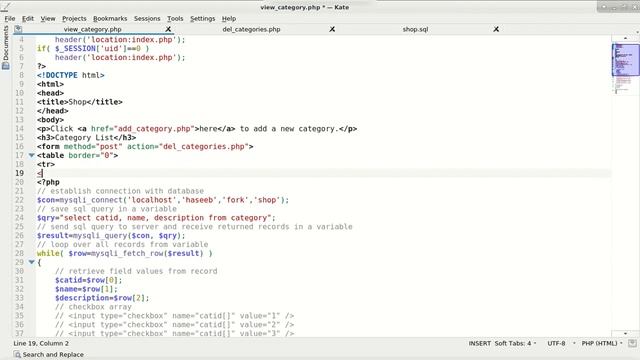This screenshot has width=640, height=360.
Task: Place cursor on the <tr> line
Action: click(x=46, y=164)
